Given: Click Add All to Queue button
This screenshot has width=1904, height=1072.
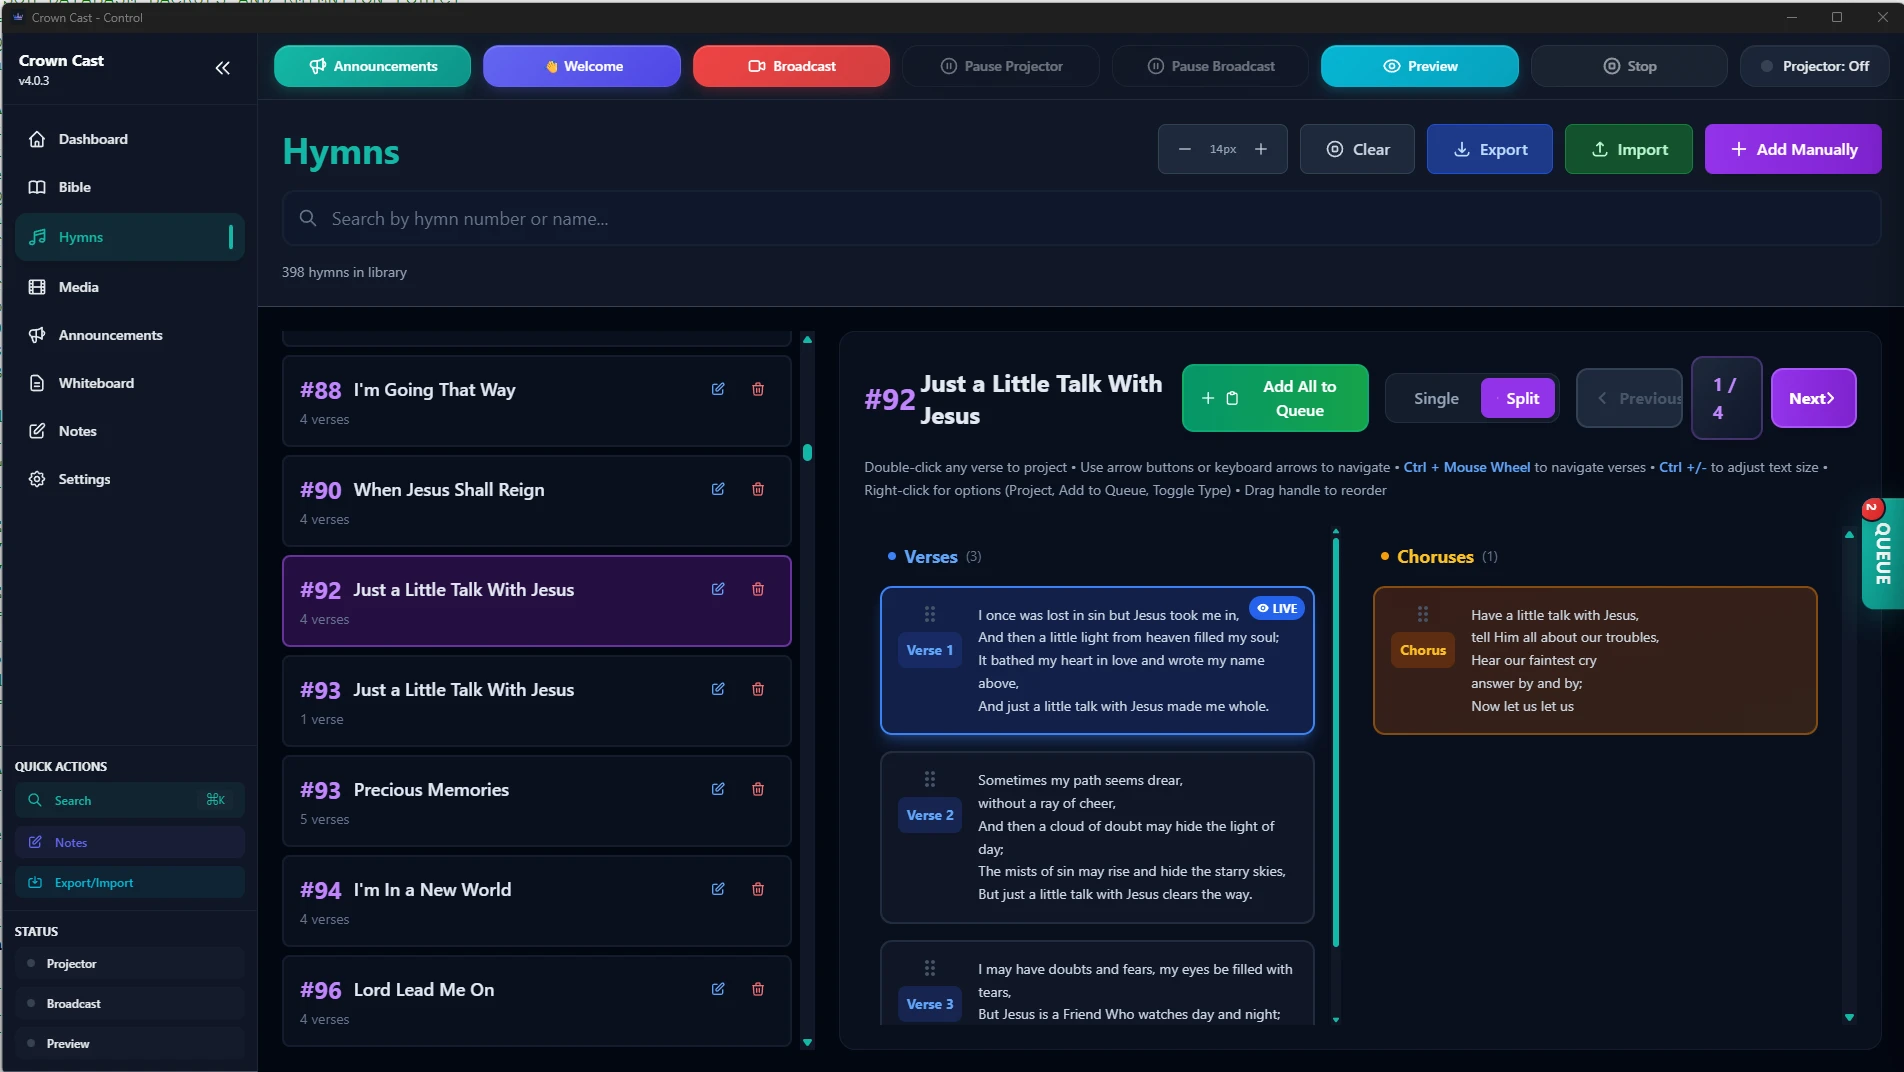Looking at the screenshot, I should click(1275, 398).
